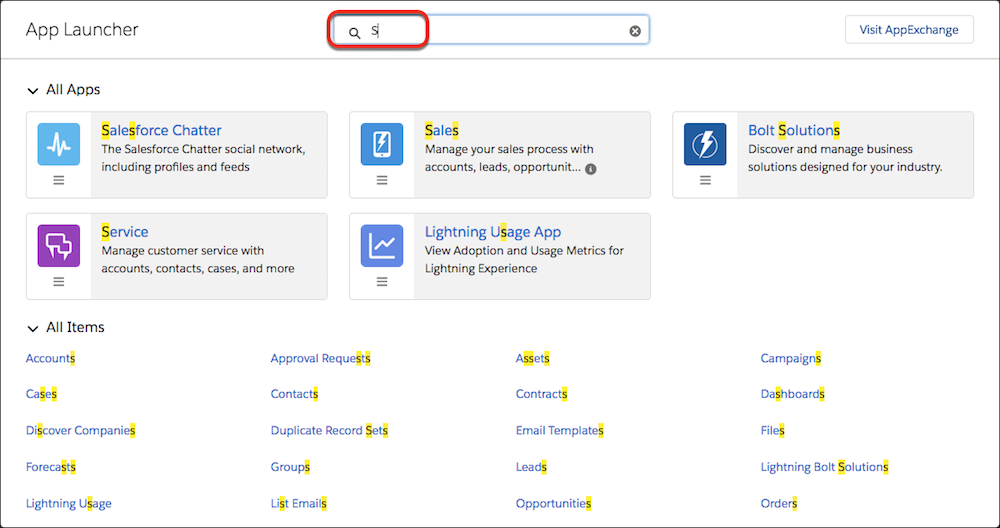This screenshot has height=528, width=1000.
Task: Collapse the All Apps section
Action: tap(33, 91)
